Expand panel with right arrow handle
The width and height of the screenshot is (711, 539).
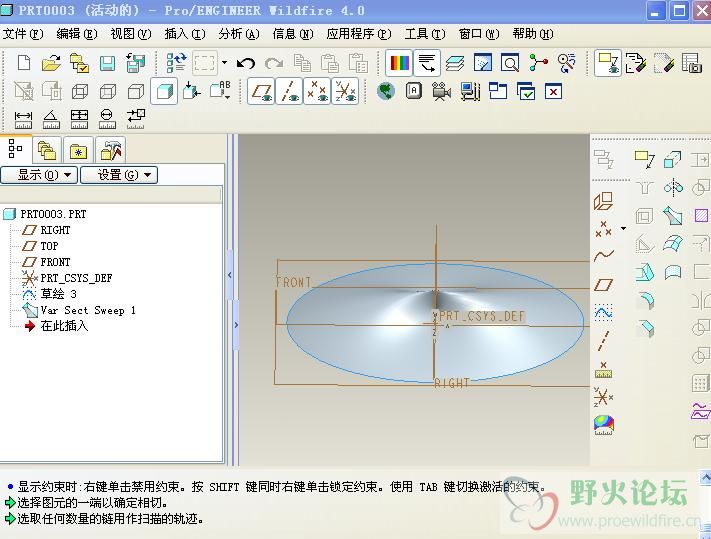(236, 325)
